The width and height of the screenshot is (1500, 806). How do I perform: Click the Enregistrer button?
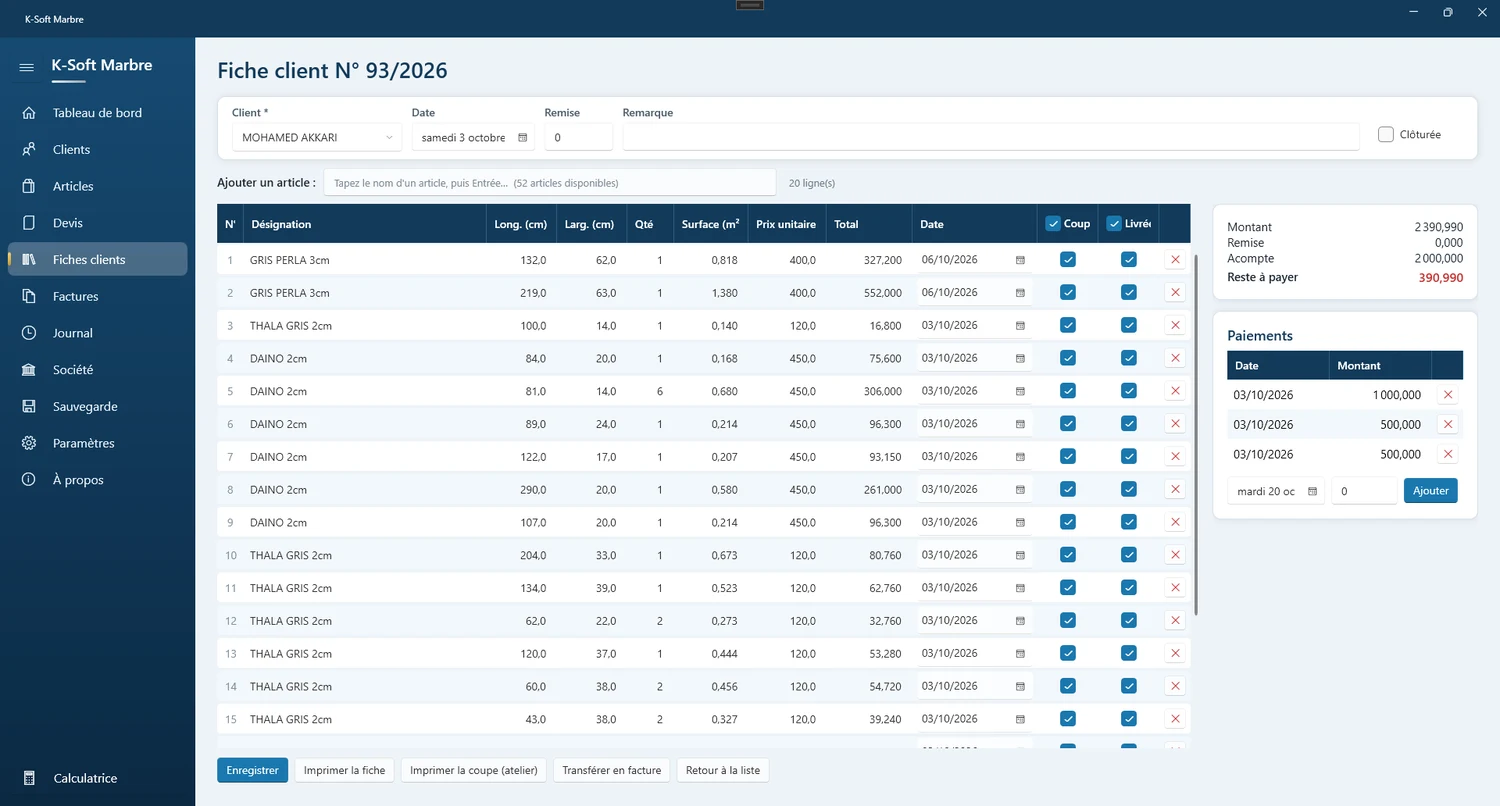(253, 770)
